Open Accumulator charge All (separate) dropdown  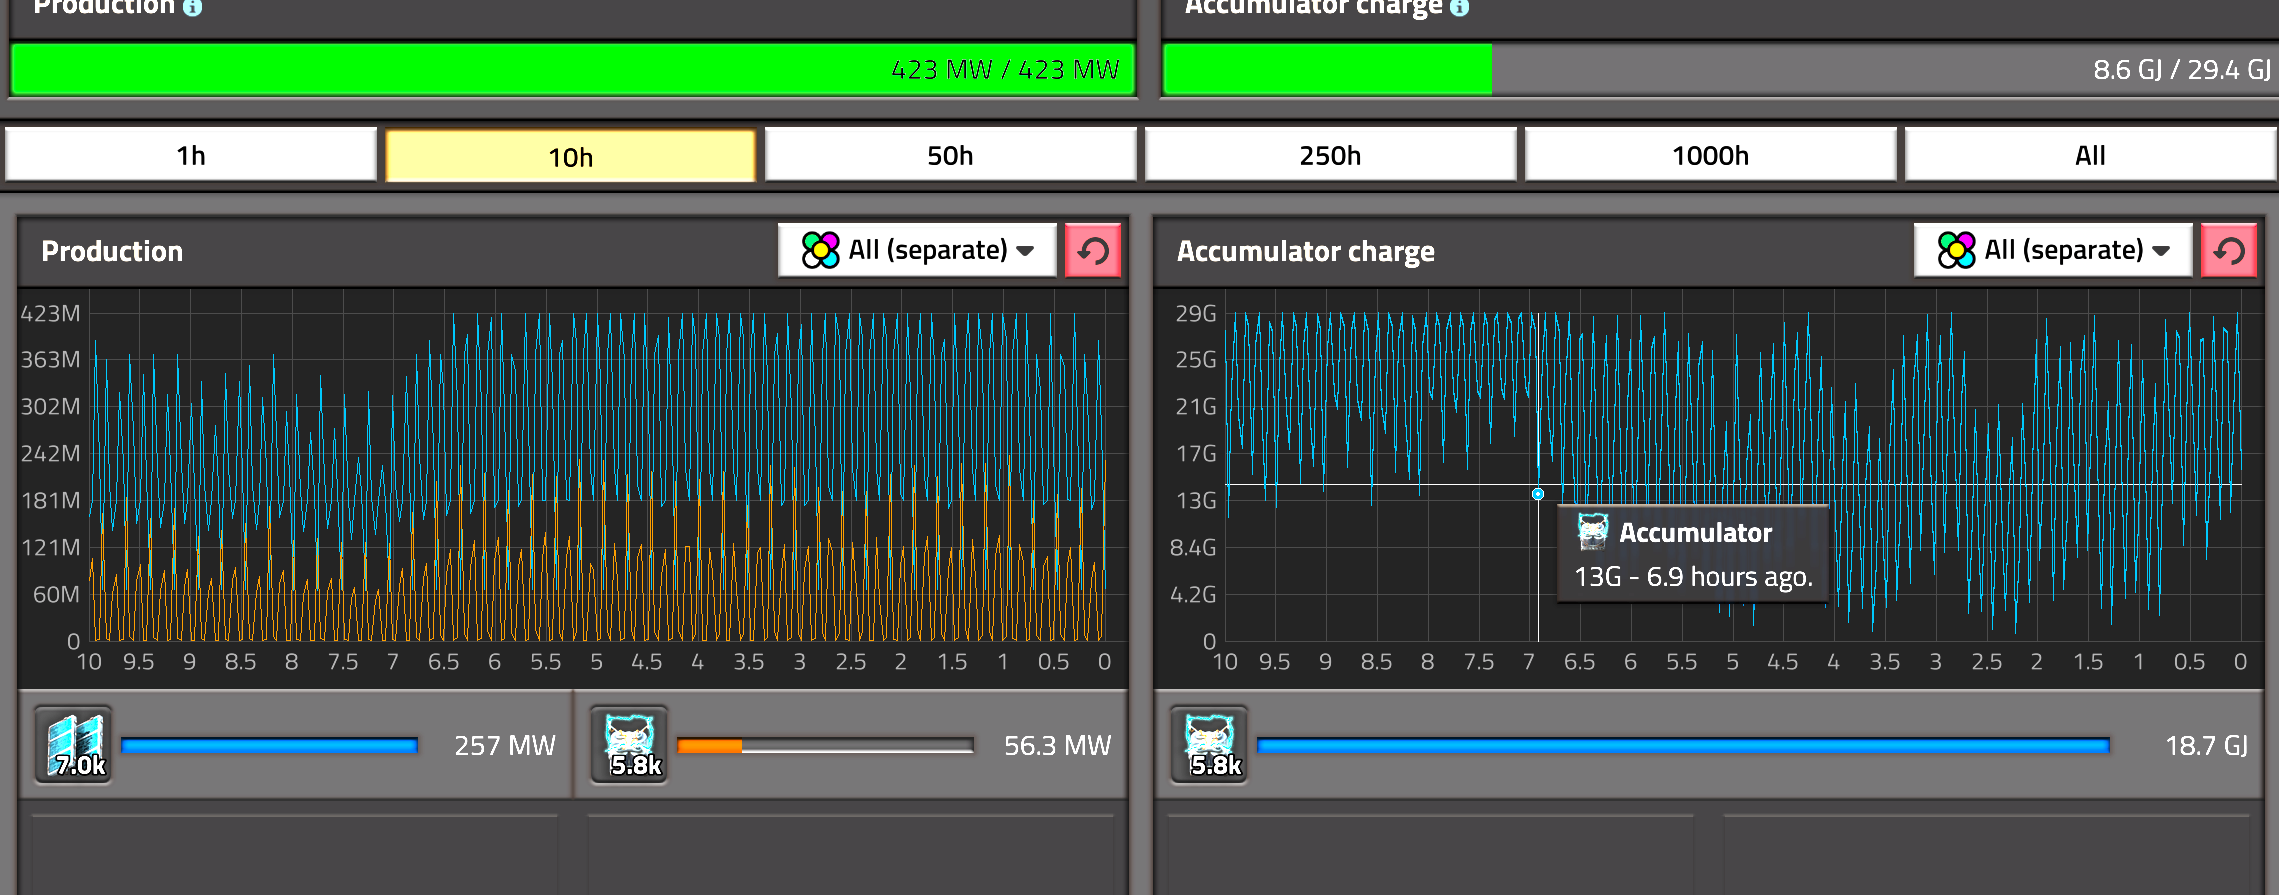(2053, 250)
